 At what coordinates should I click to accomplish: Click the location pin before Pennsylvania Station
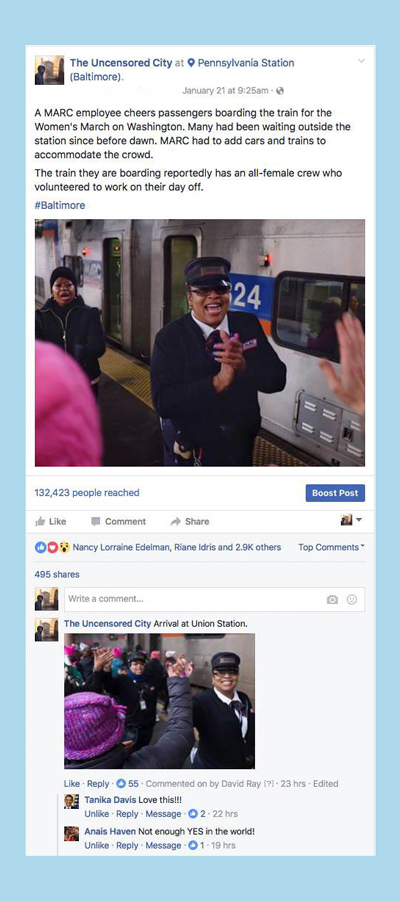(x=192, y=63)
